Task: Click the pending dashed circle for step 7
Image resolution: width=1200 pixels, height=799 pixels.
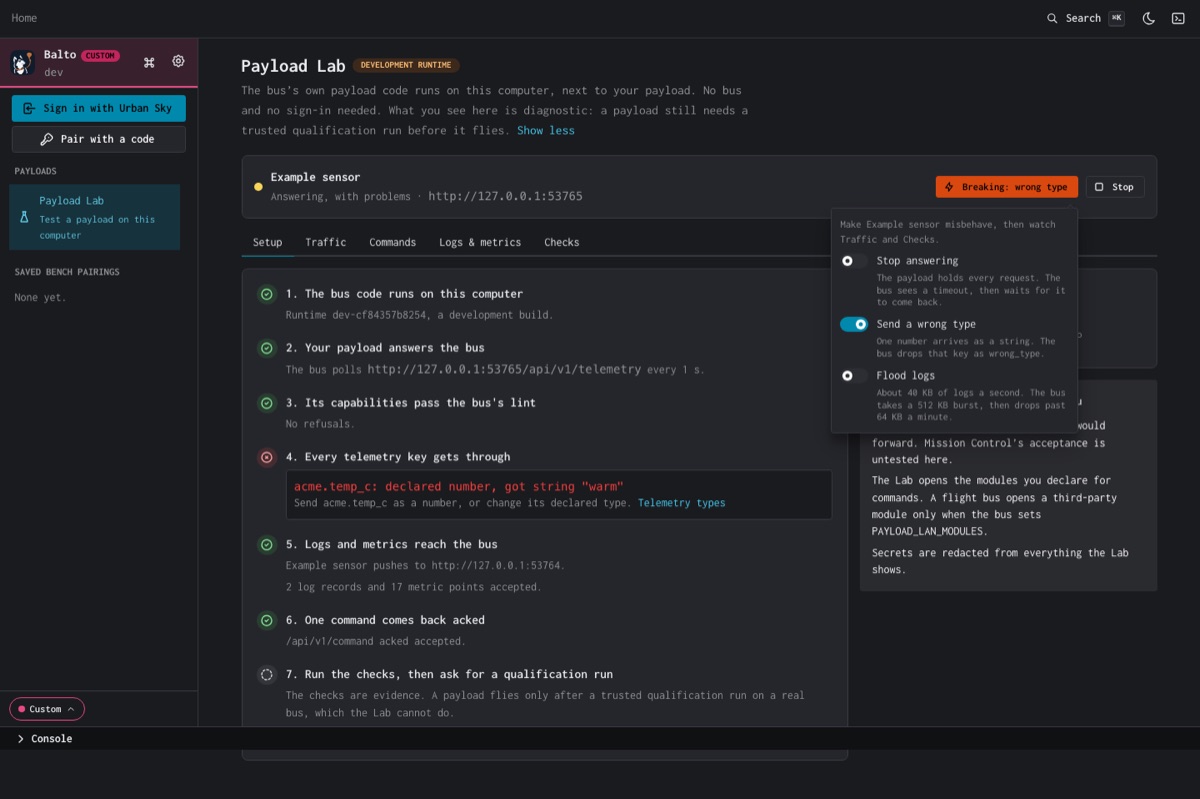Action: (x=267, y=674)
